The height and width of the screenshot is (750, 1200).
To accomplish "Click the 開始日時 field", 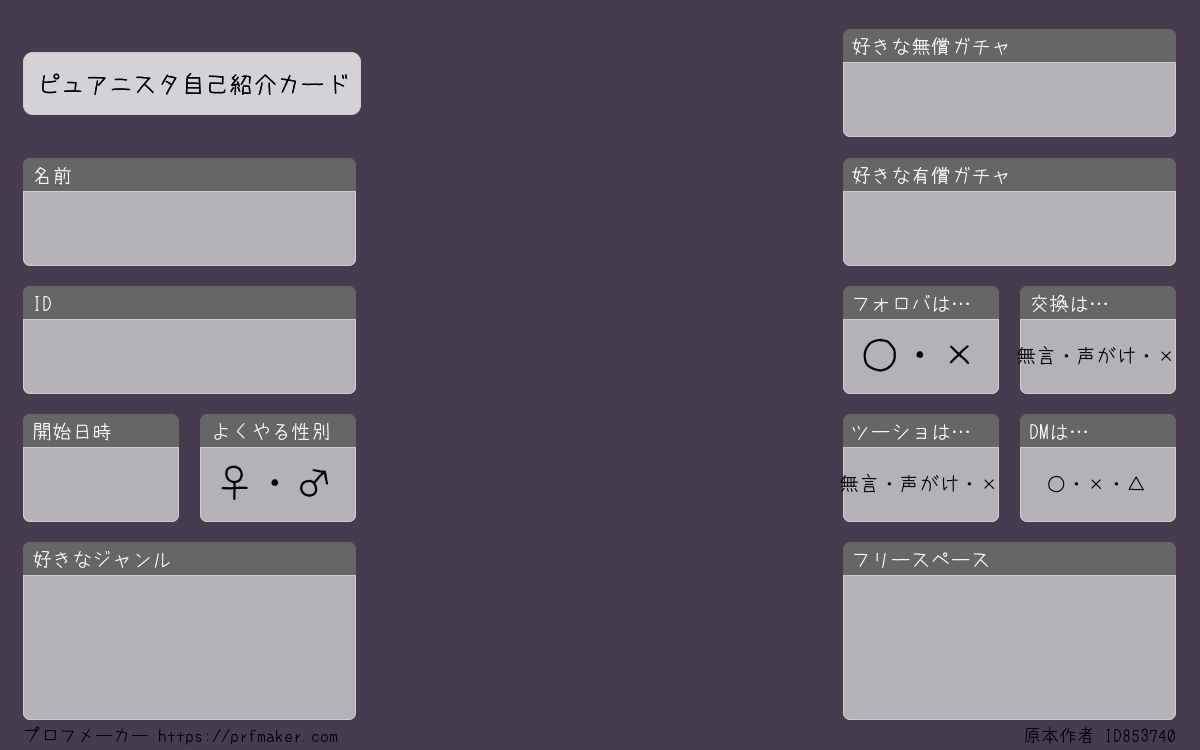I will point(101,484).
